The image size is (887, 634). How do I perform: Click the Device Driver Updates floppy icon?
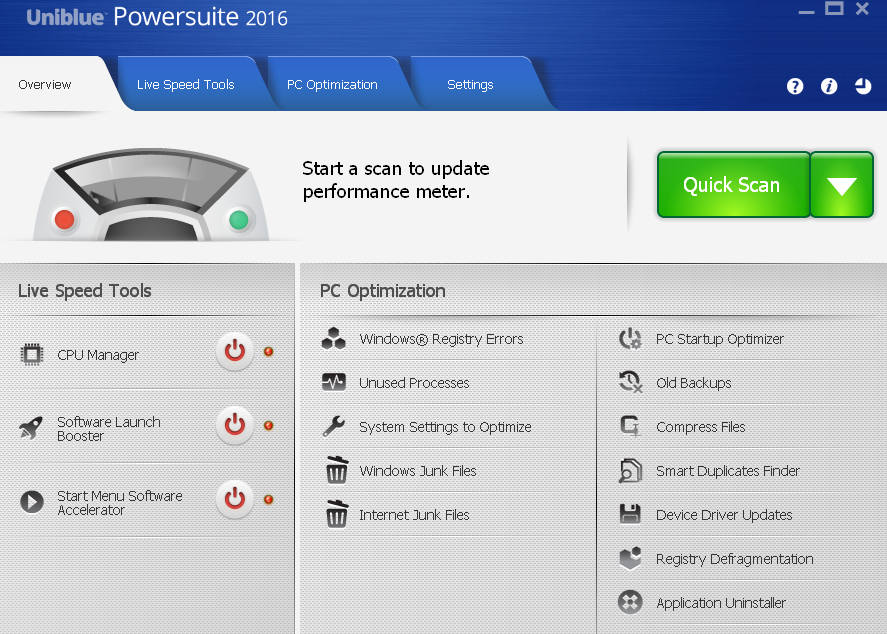630,515
